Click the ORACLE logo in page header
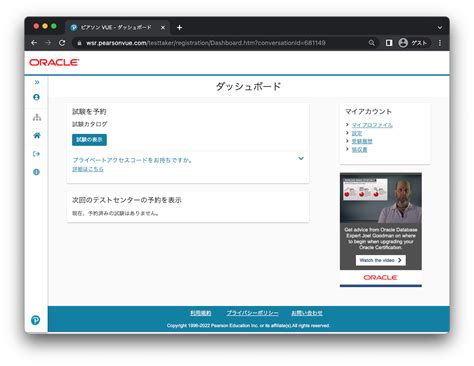The height and width of the screenshot is (366, 474). [x=54, y=62]
